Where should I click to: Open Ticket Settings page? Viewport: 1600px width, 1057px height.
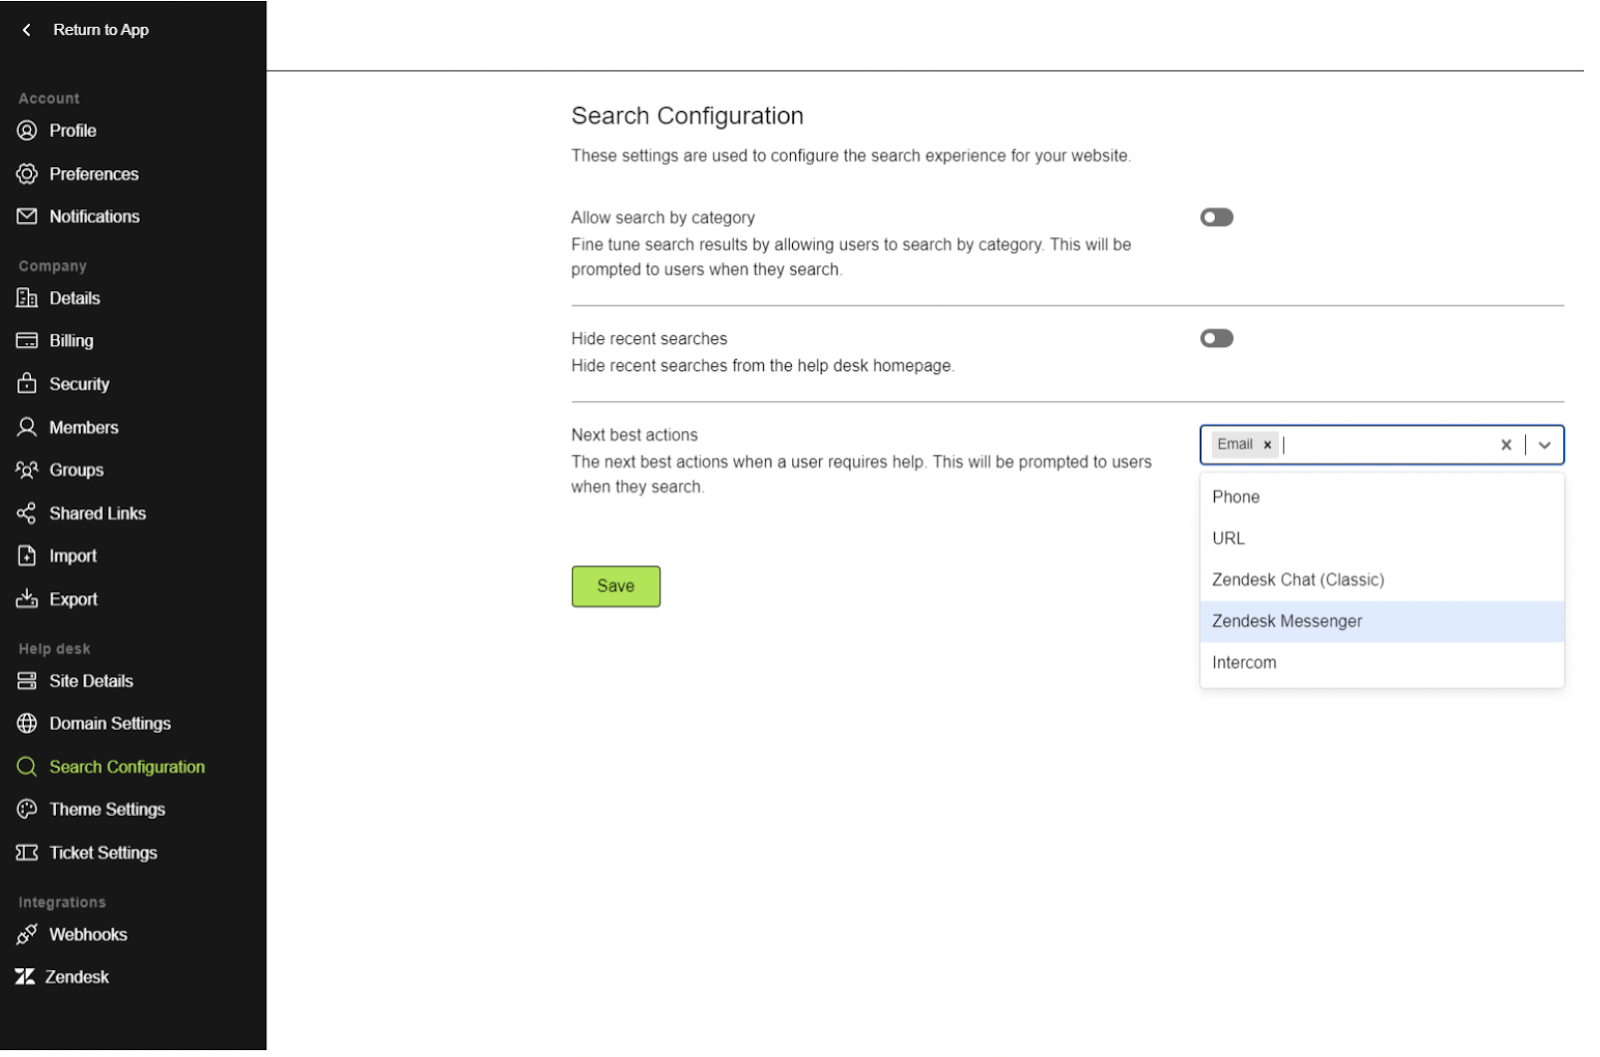click(x=104, y=854)
